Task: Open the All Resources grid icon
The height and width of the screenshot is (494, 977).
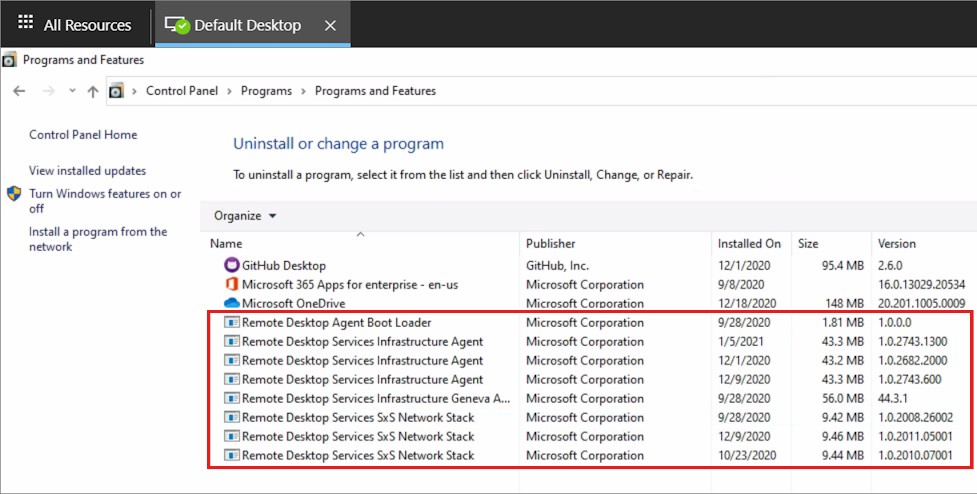Action: pyautogui.click(x=25, y=22)
